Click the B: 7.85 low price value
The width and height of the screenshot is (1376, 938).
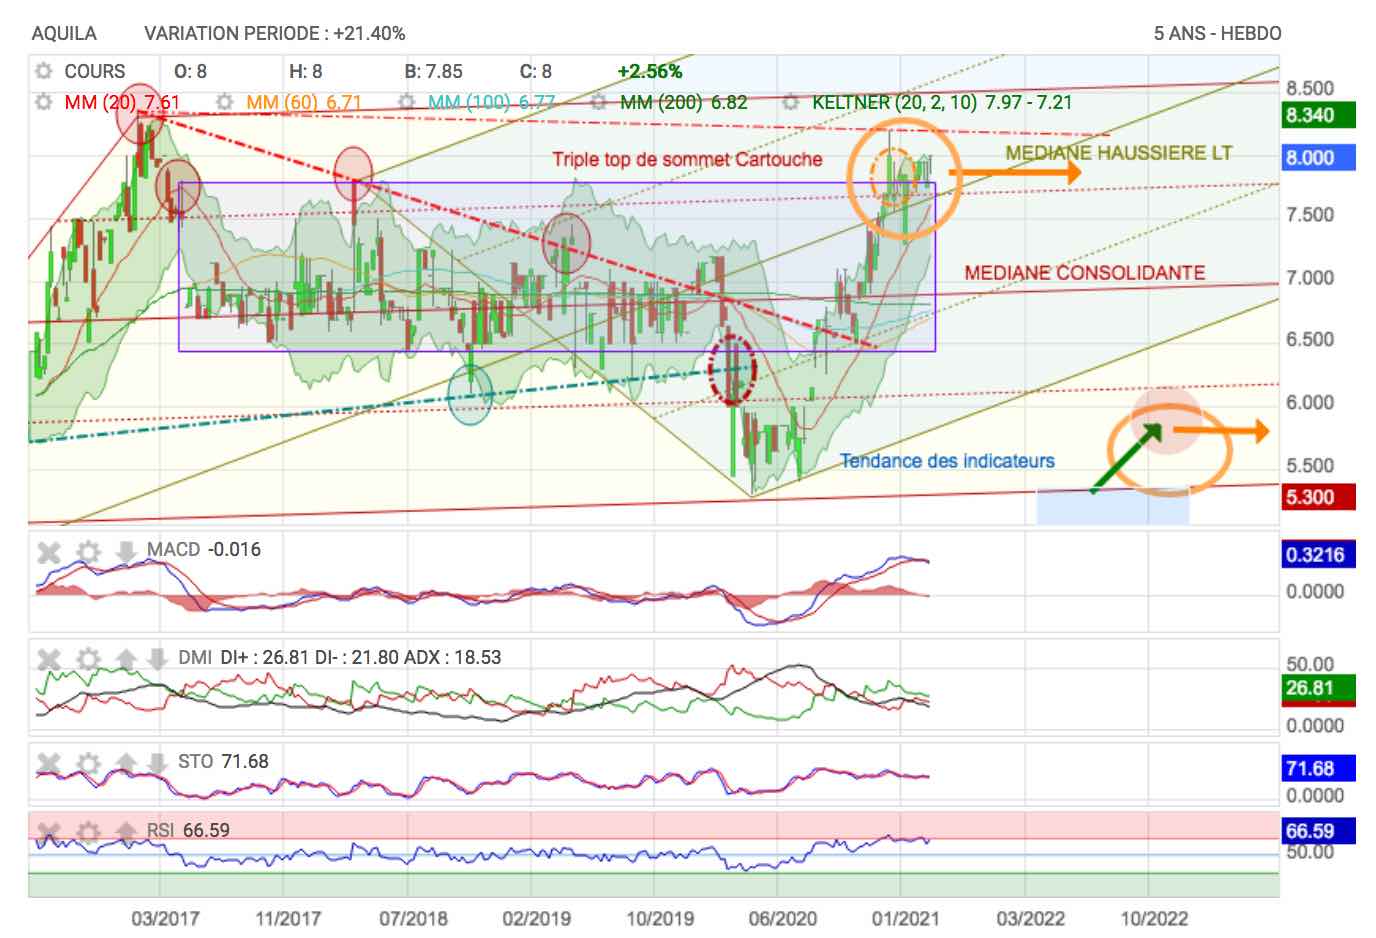click(x=433, y=71)
